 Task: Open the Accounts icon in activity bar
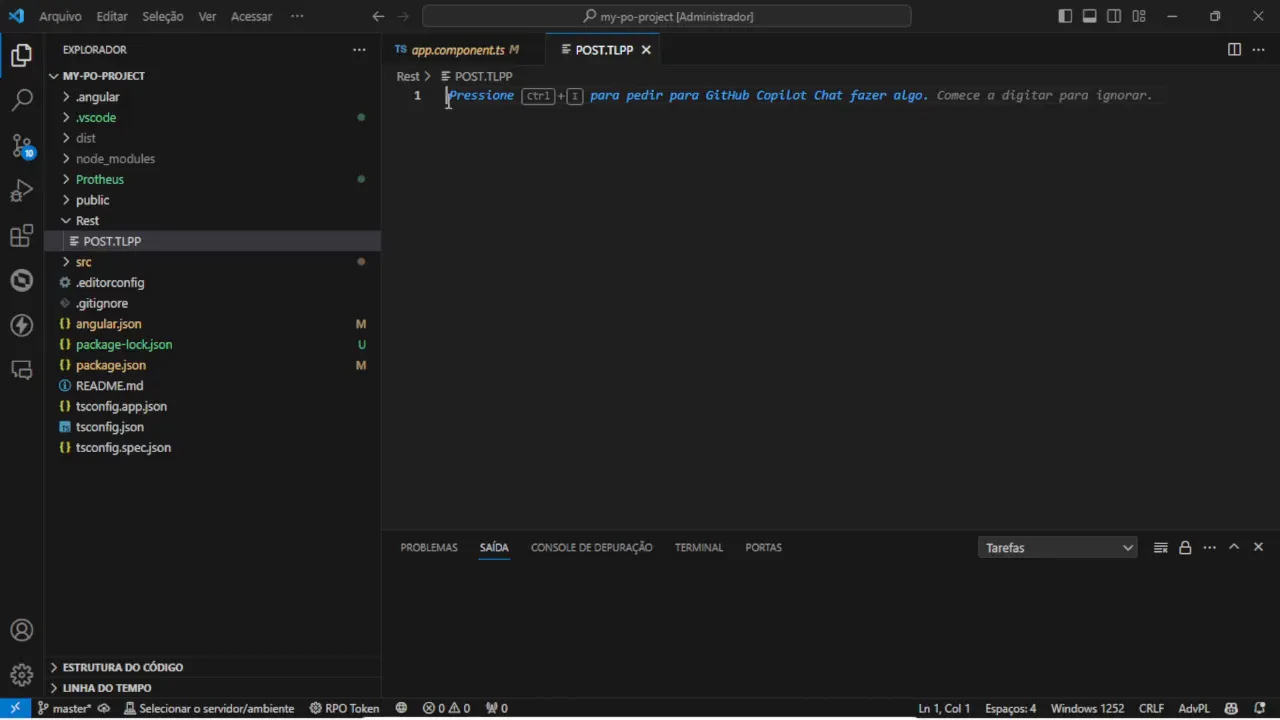[x=22, y=631]
